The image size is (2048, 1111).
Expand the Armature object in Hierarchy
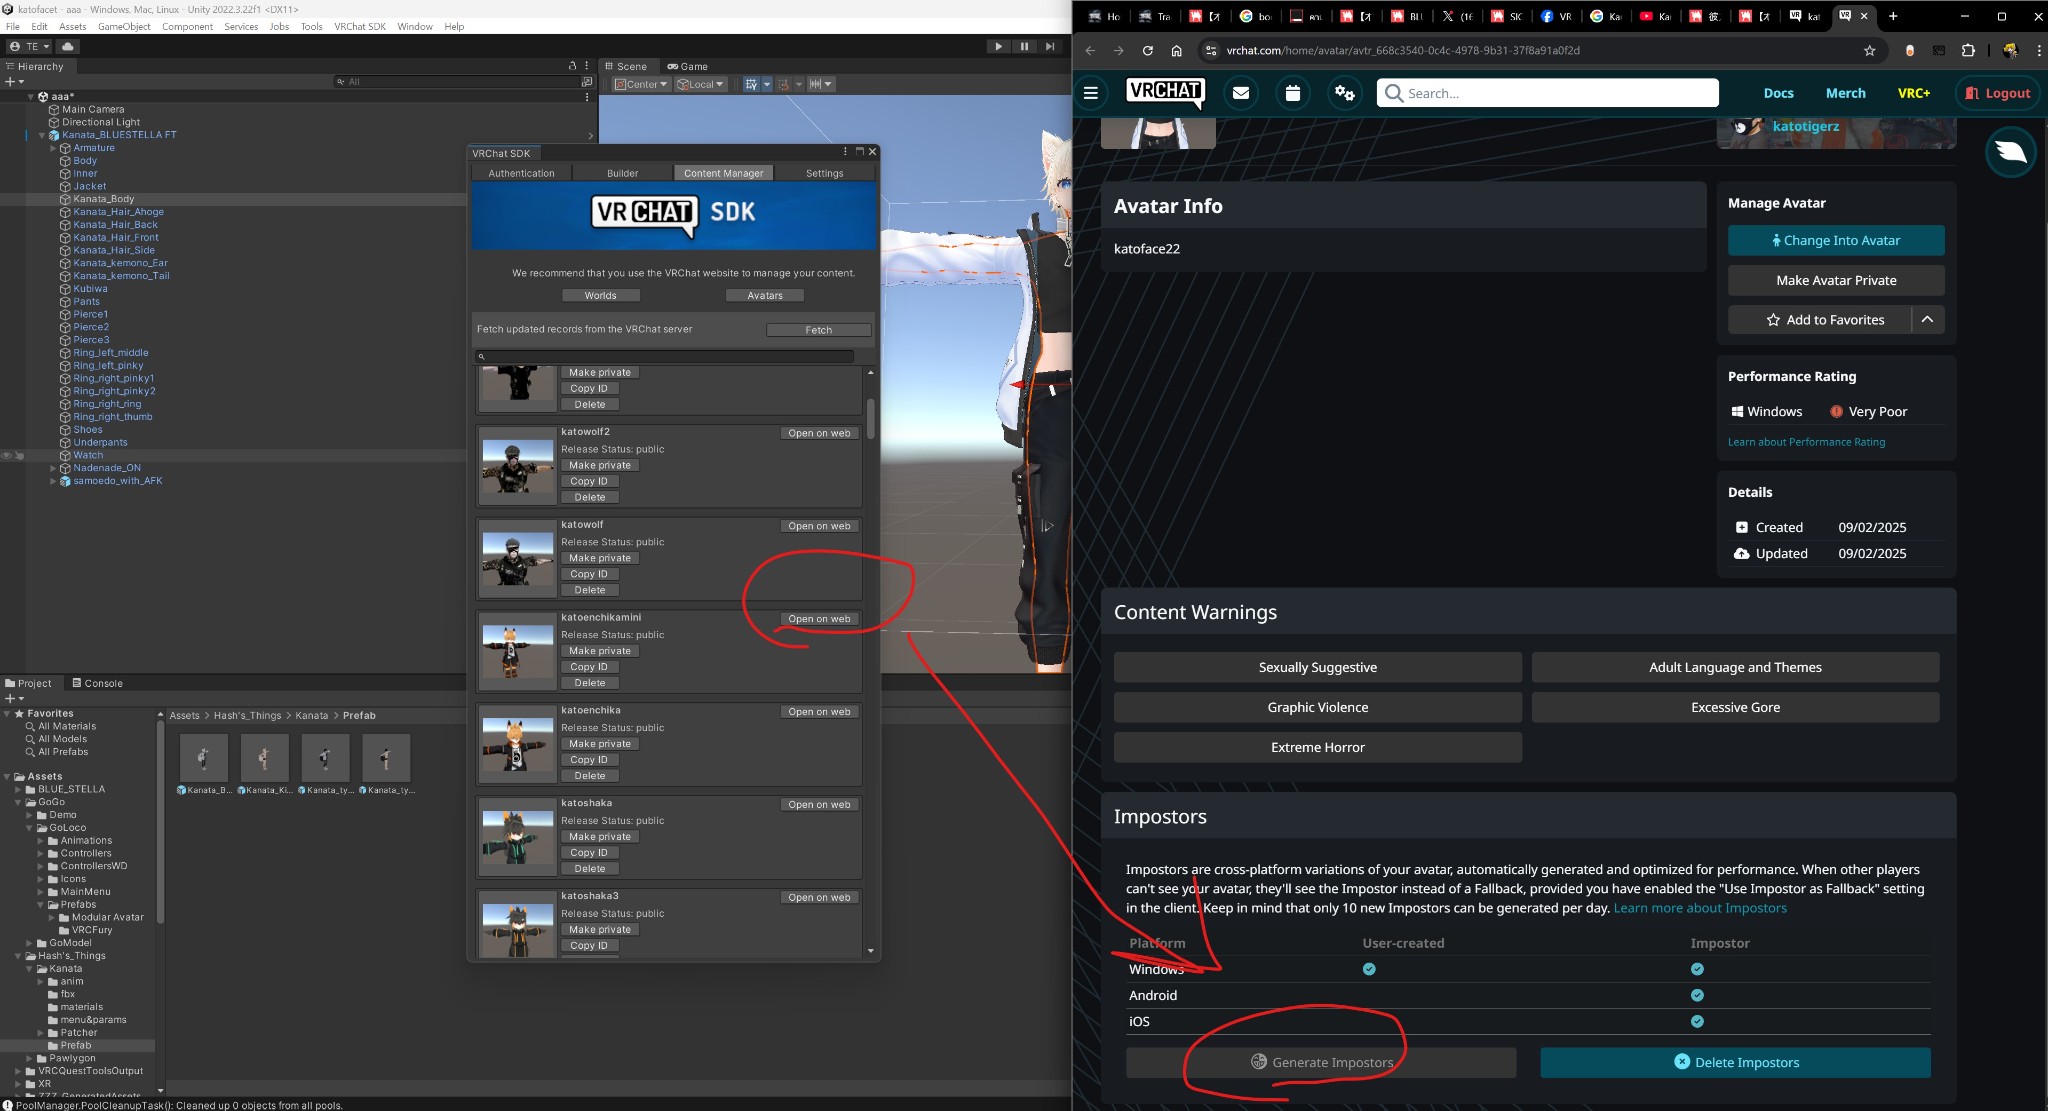coord(53,148)
